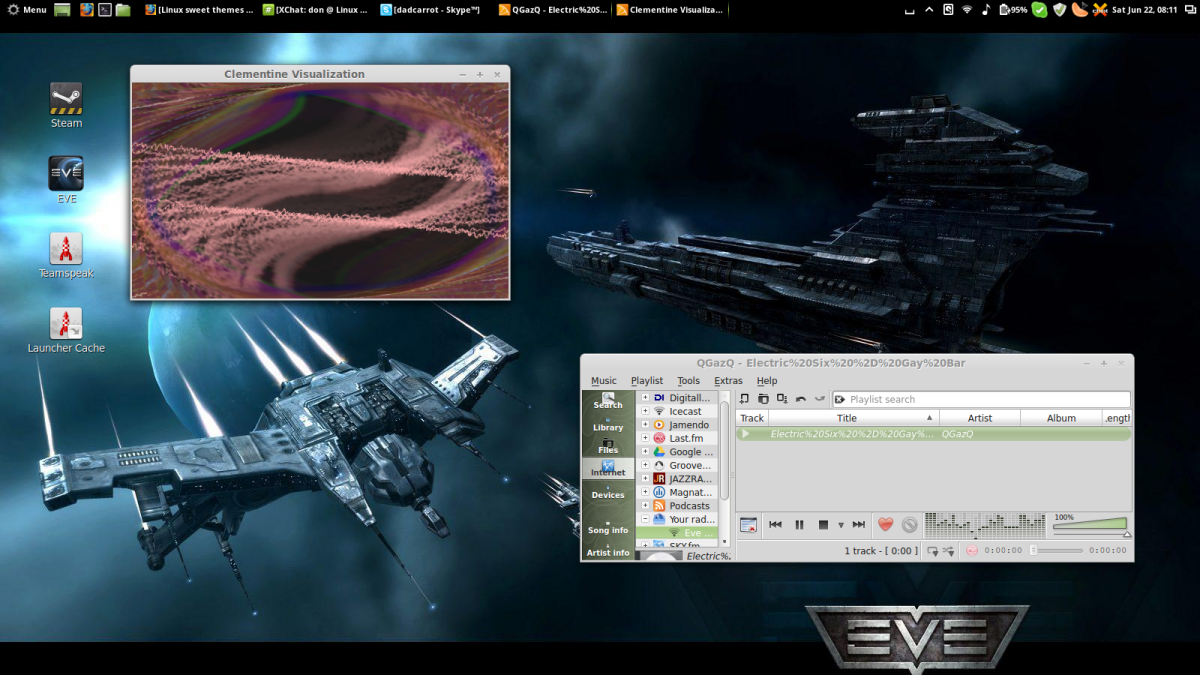
Task: Click the new playlist toolbar icon
Action: (744, 399)
